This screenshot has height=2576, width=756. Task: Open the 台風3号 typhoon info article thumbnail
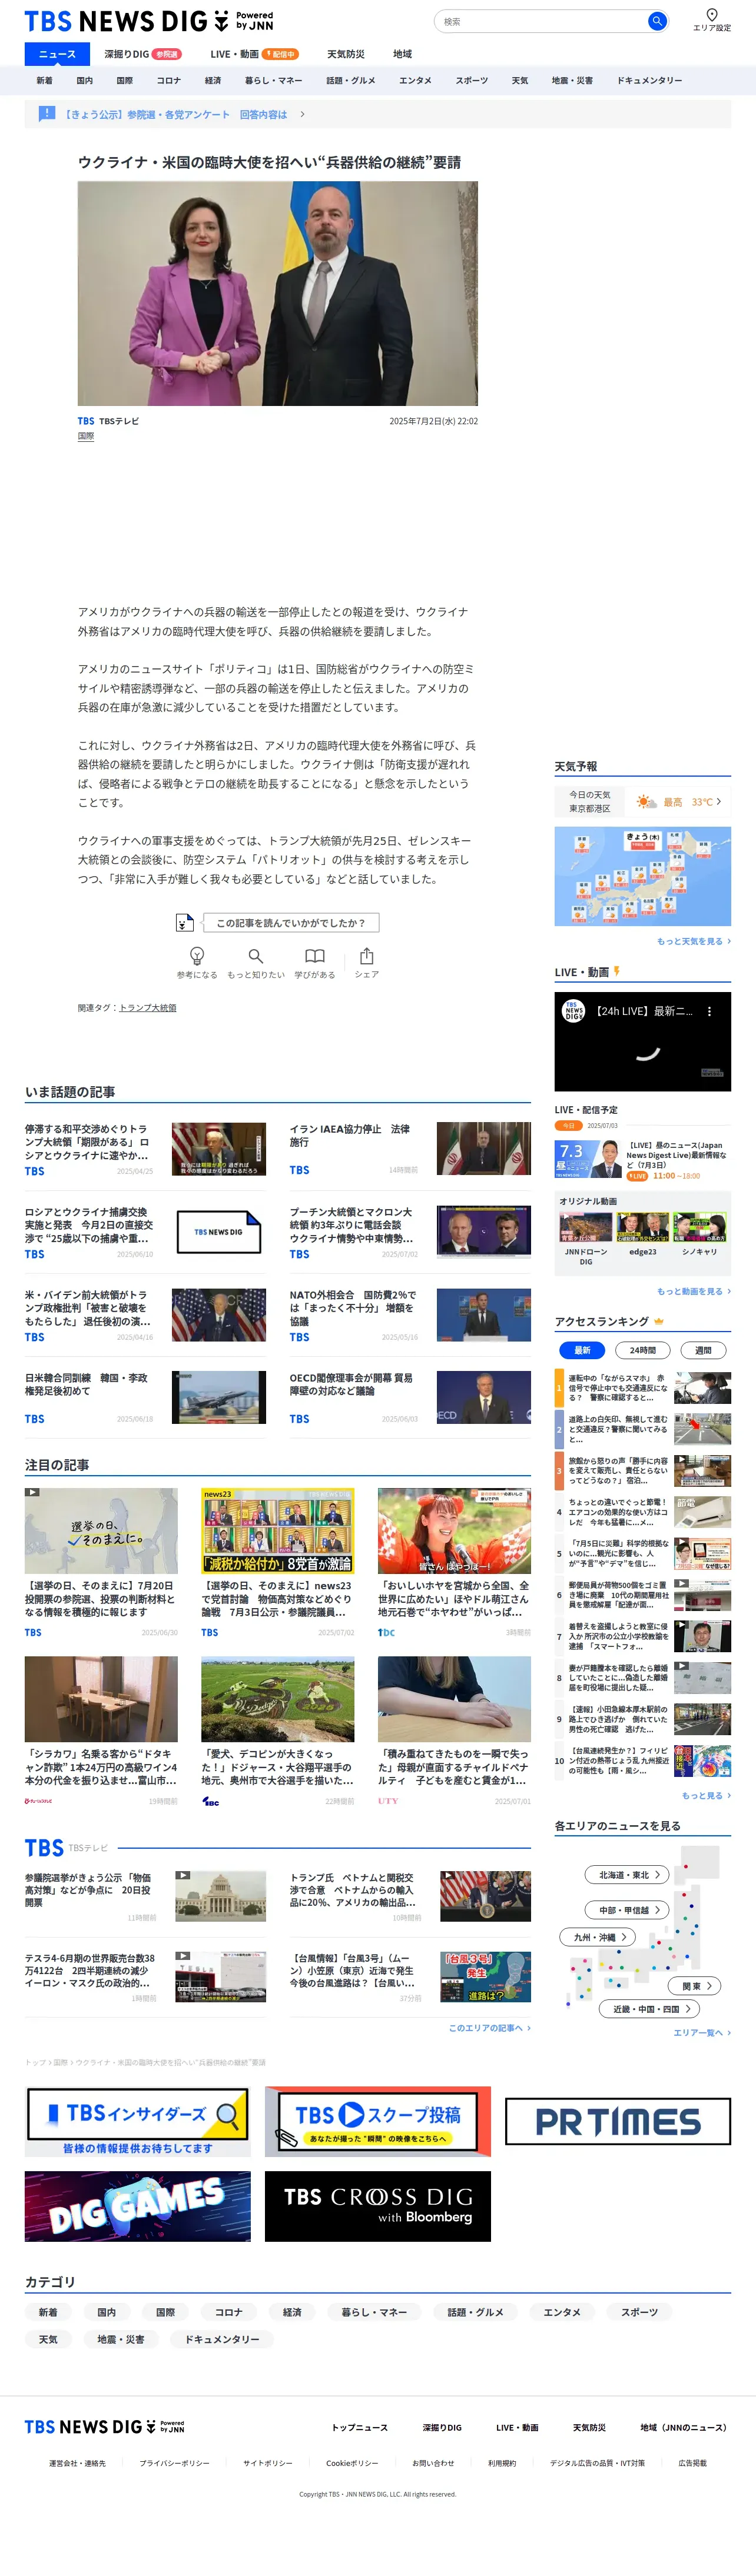[x=485, y=1976]
